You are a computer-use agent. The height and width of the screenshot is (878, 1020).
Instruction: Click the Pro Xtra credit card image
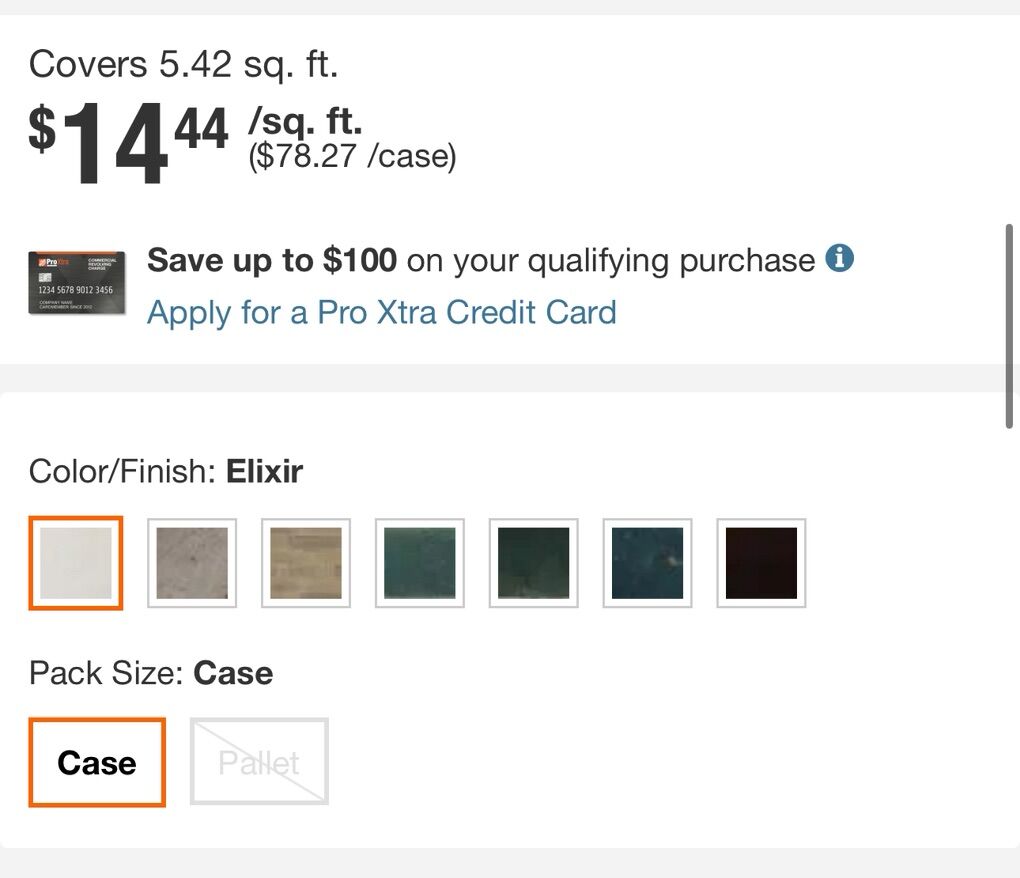tap(76, 283)
